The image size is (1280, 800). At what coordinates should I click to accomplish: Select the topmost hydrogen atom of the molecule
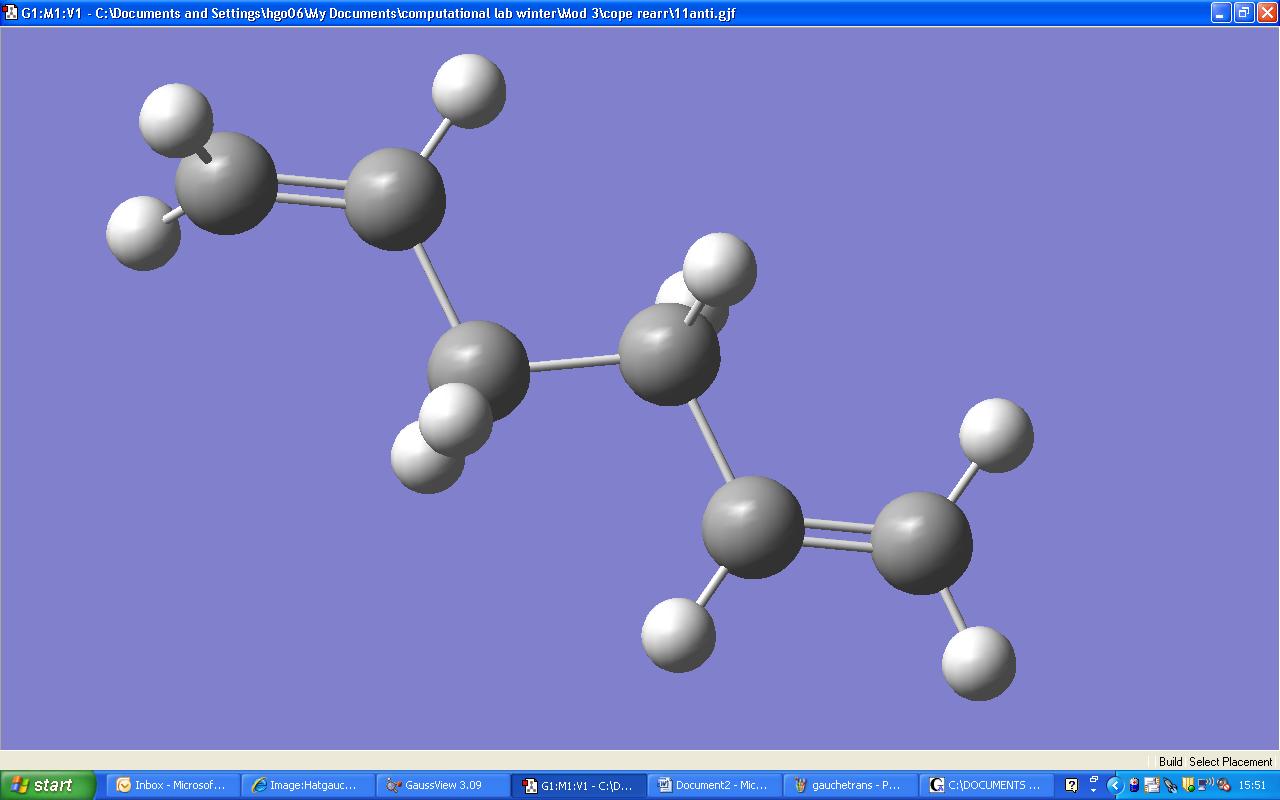coord(468,91)
